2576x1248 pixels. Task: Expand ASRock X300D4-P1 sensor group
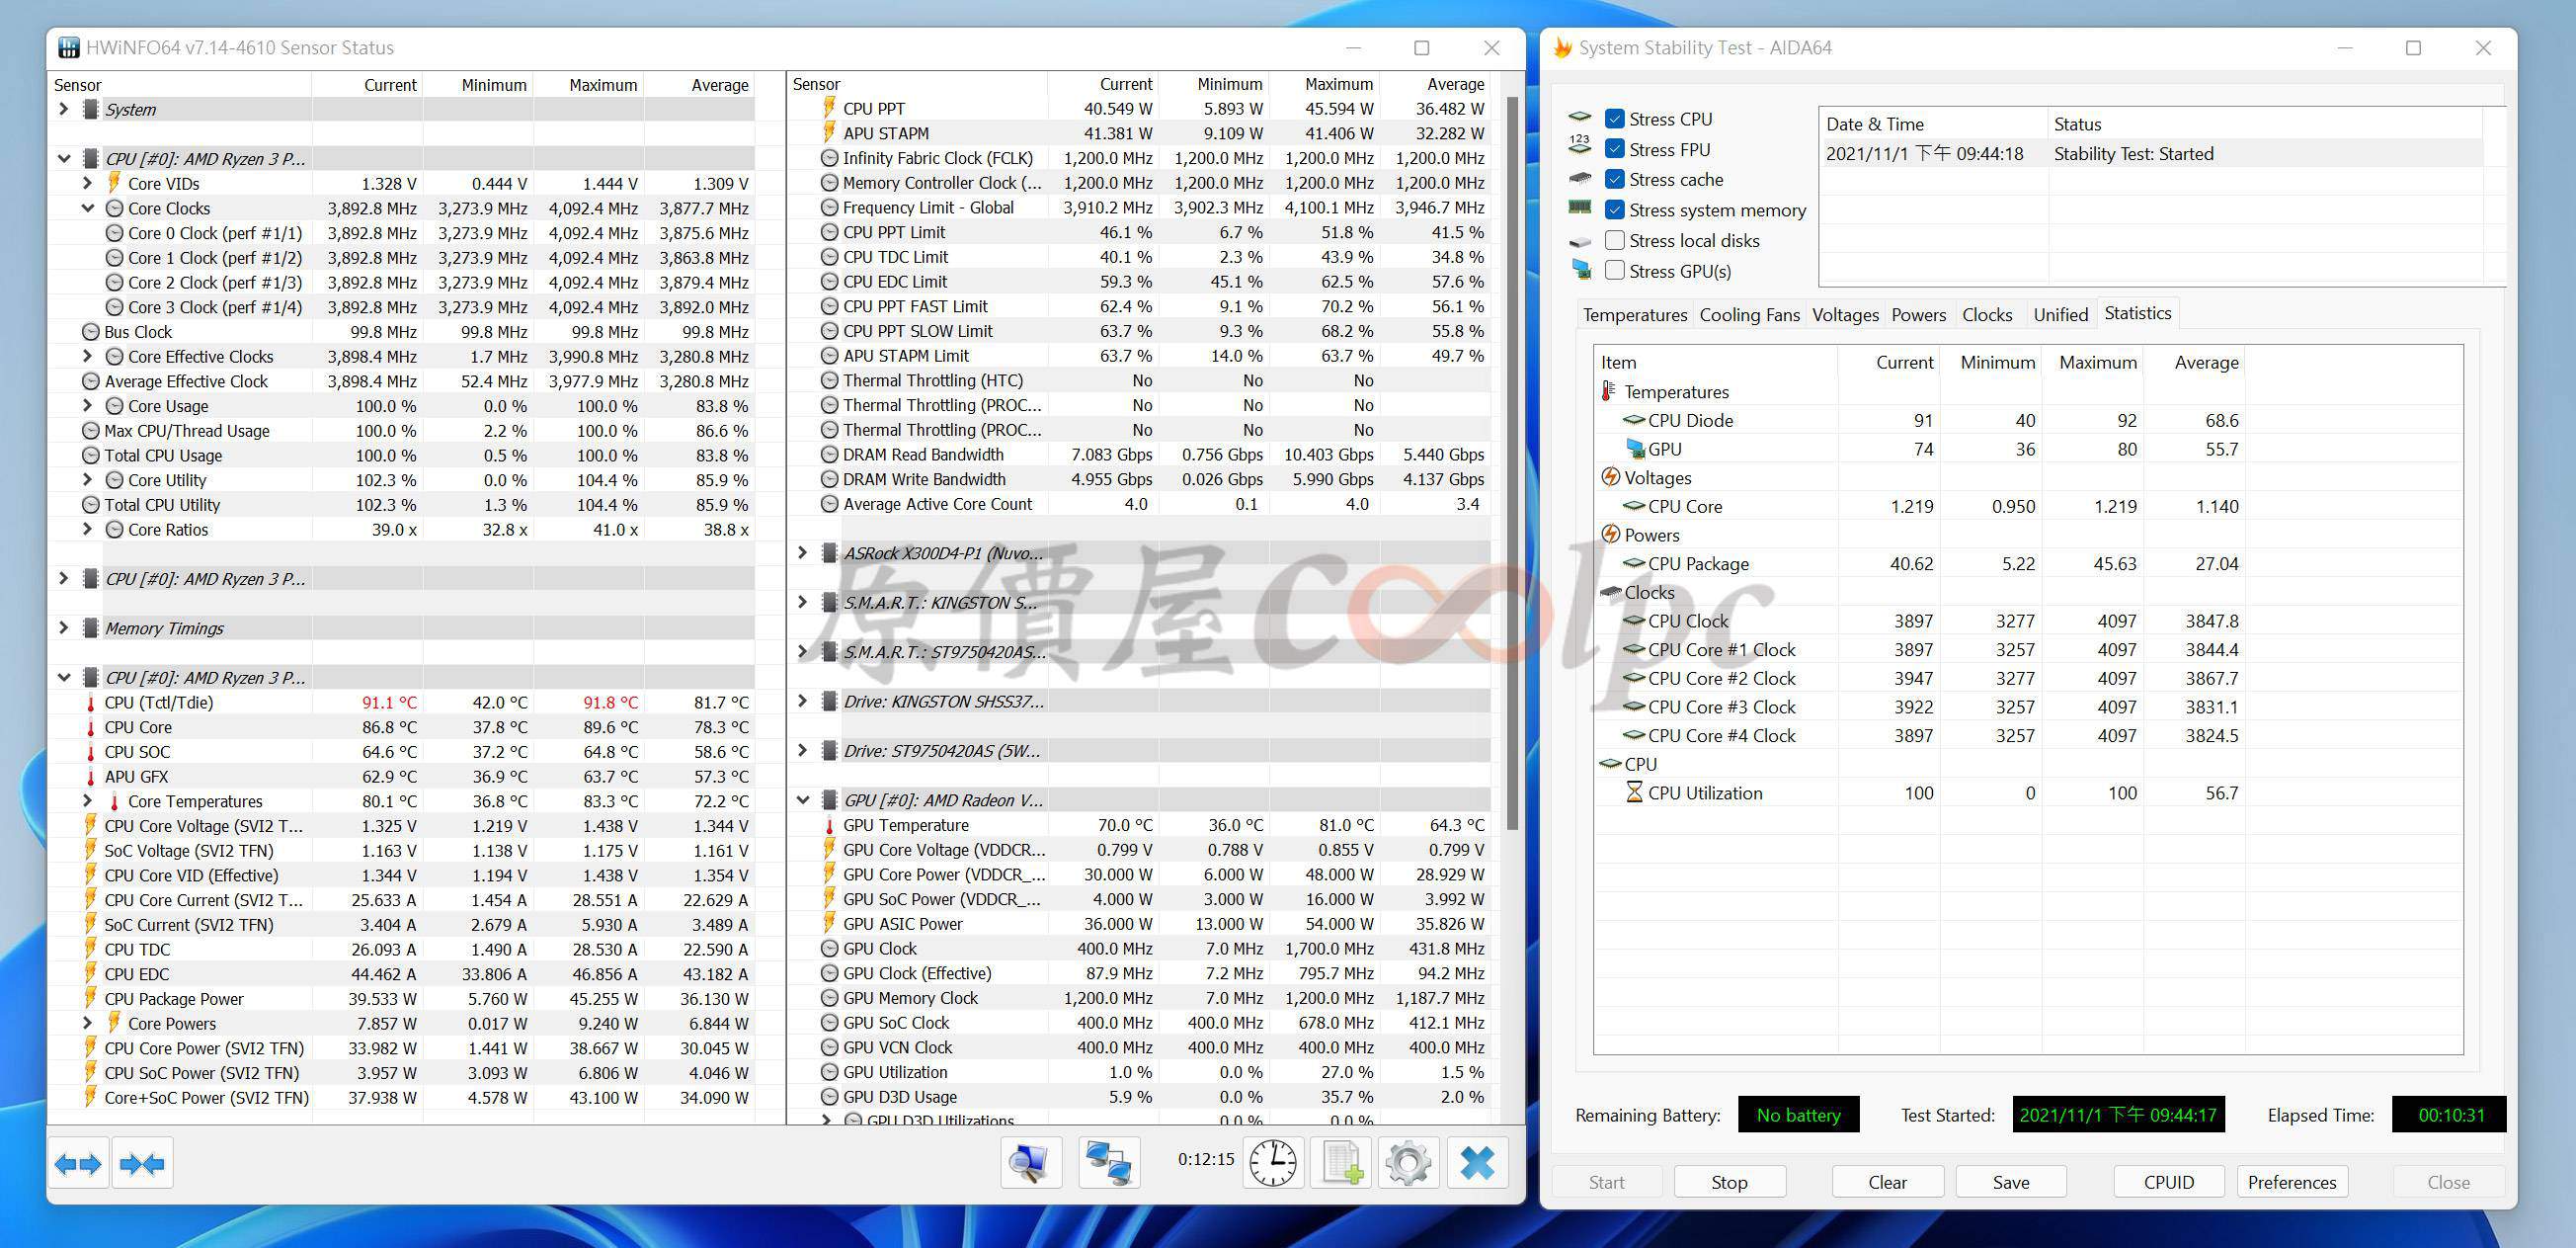tap(802, 552)
